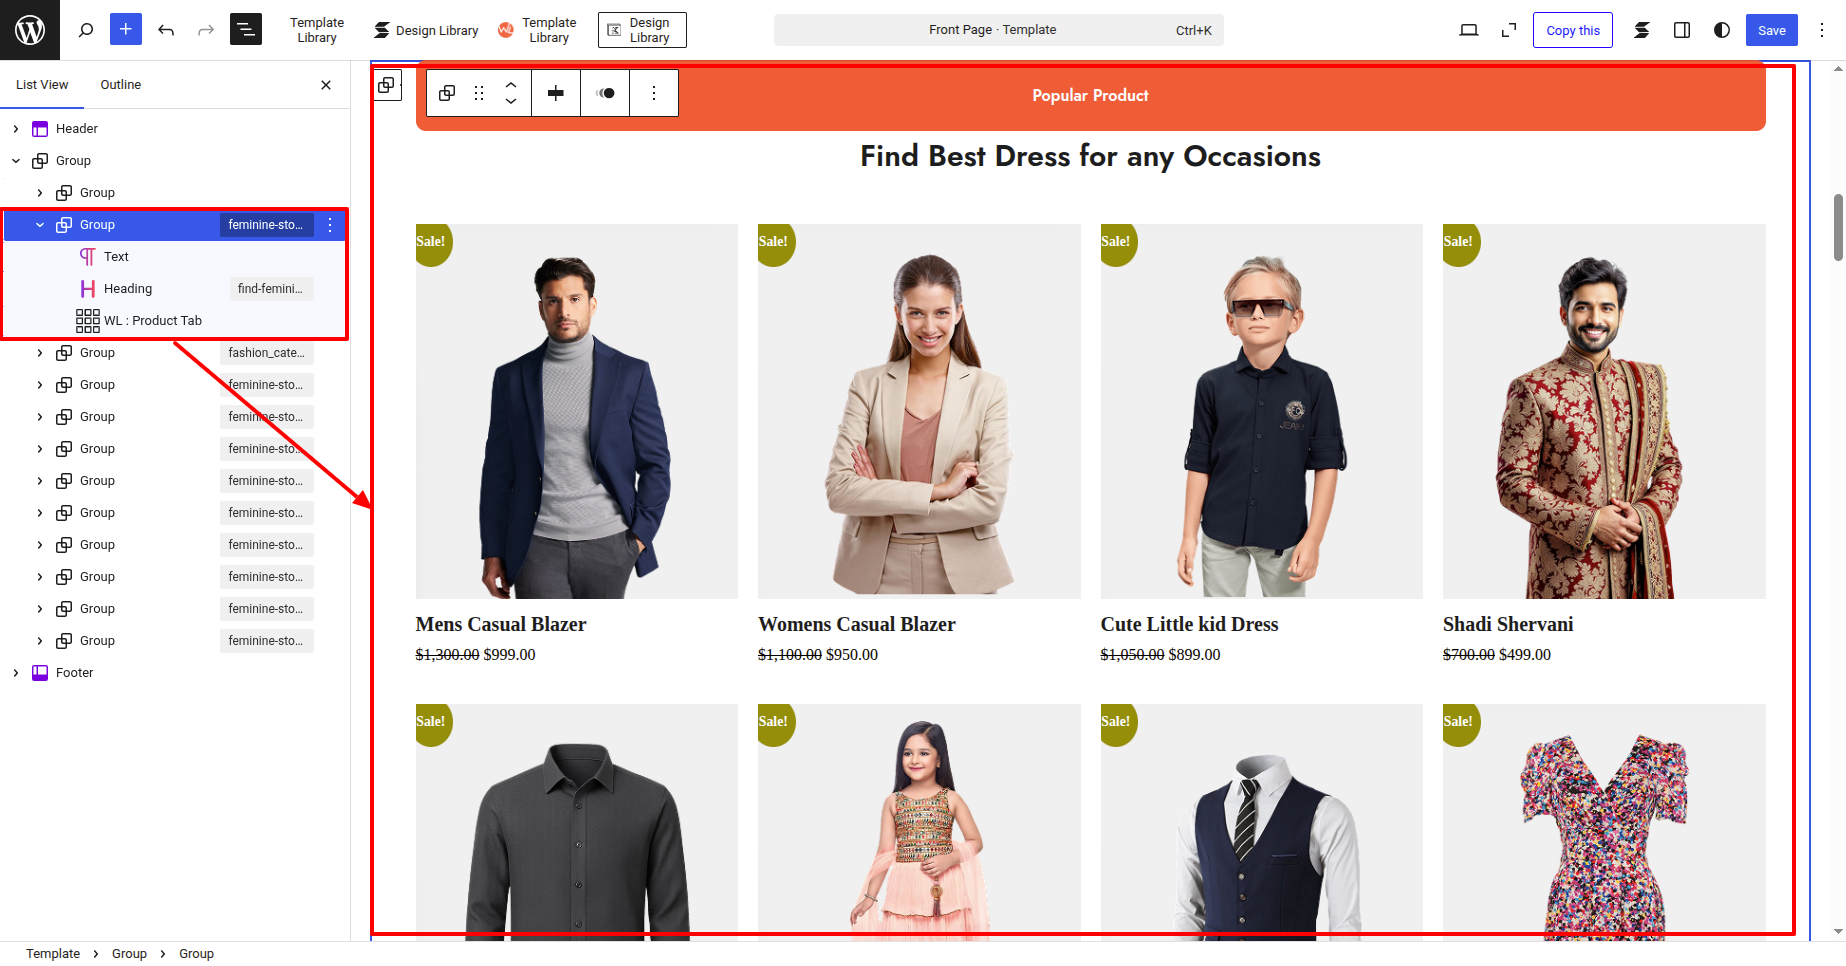Expand the Footer item in list view
1846x966 pixels.
pos(16,673)
